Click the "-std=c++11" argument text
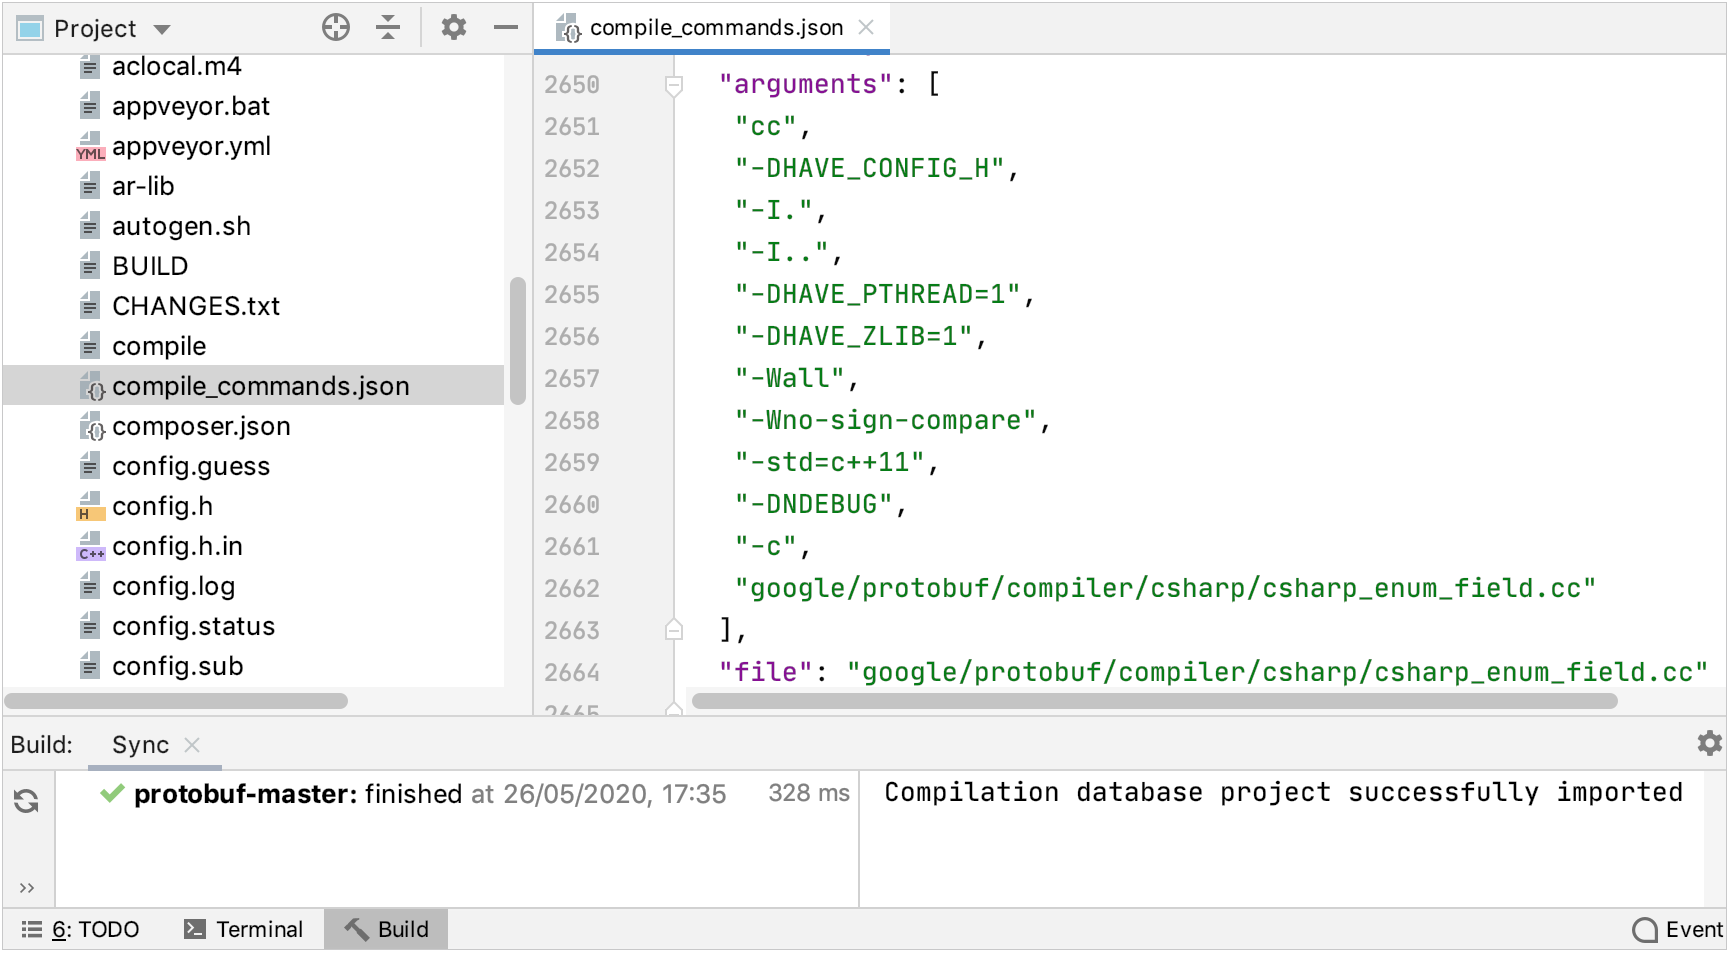1729x953 pixels. click(x=830, y=463)
